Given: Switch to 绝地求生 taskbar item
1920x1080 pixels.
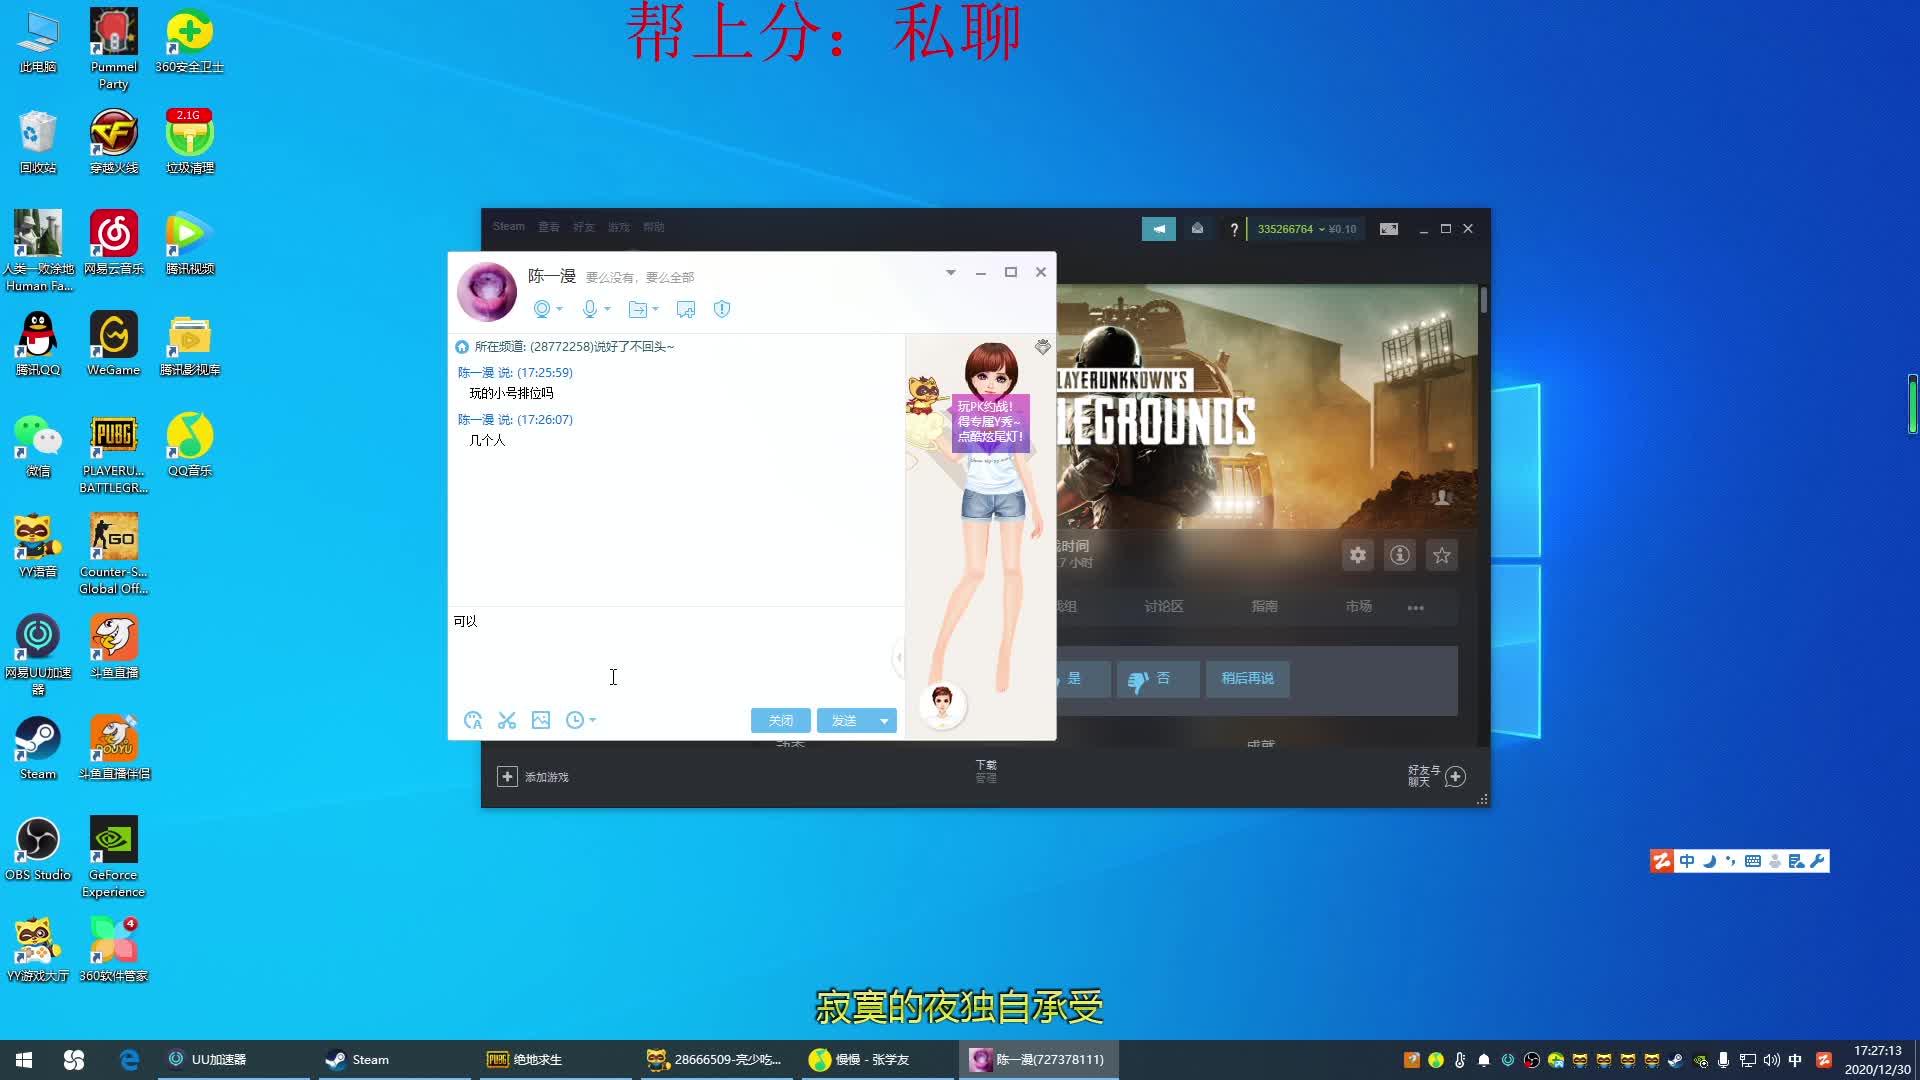Looking at the screenshot, I should (x=555, y=1060).
